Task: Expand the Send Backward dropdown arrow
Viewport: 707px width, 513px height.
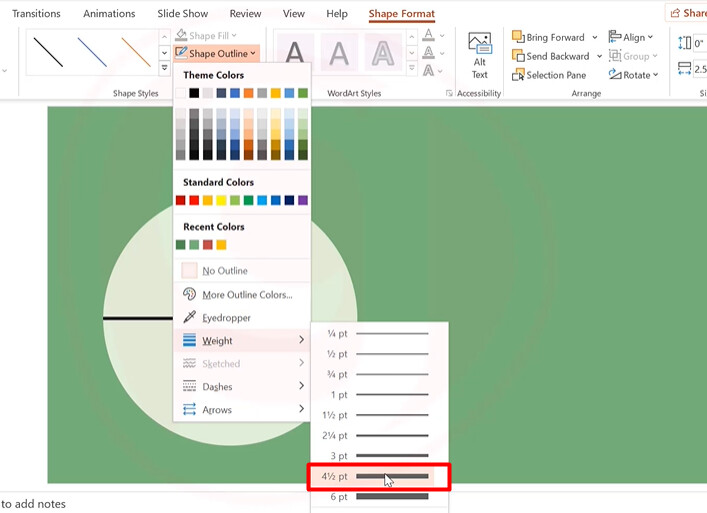Action: click(x=599, y=56)
